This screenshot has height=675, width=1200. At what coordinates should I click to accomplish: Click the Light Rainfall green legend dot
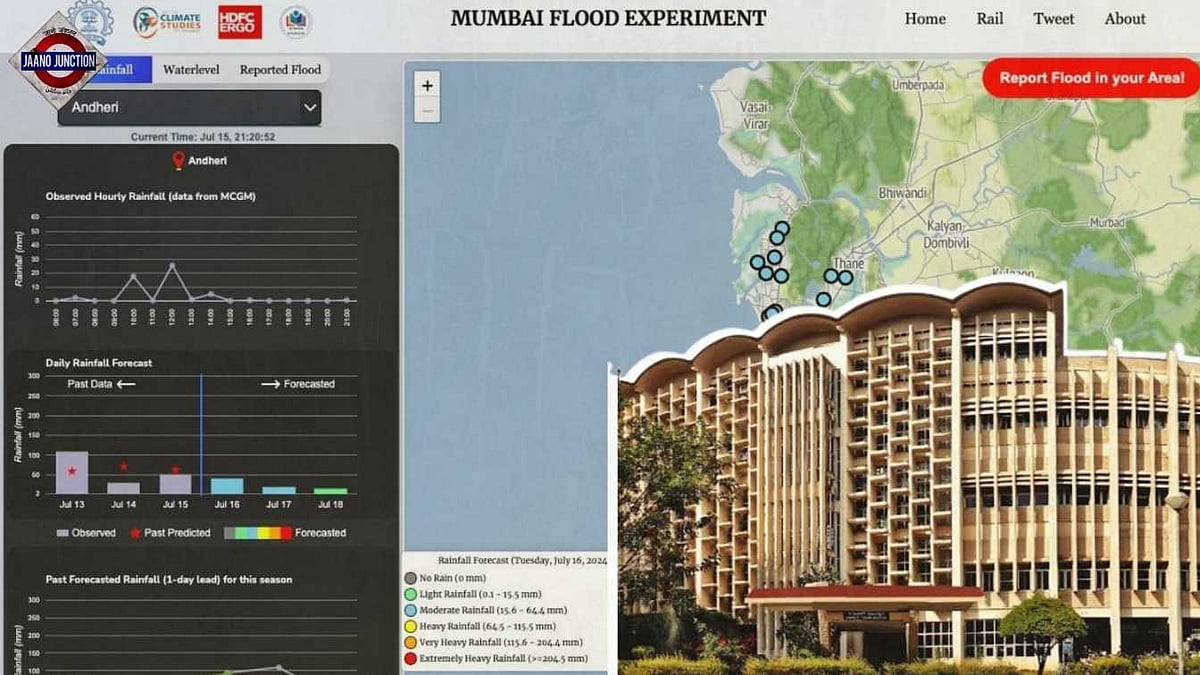pyautogui.click(x=411, y=594)
